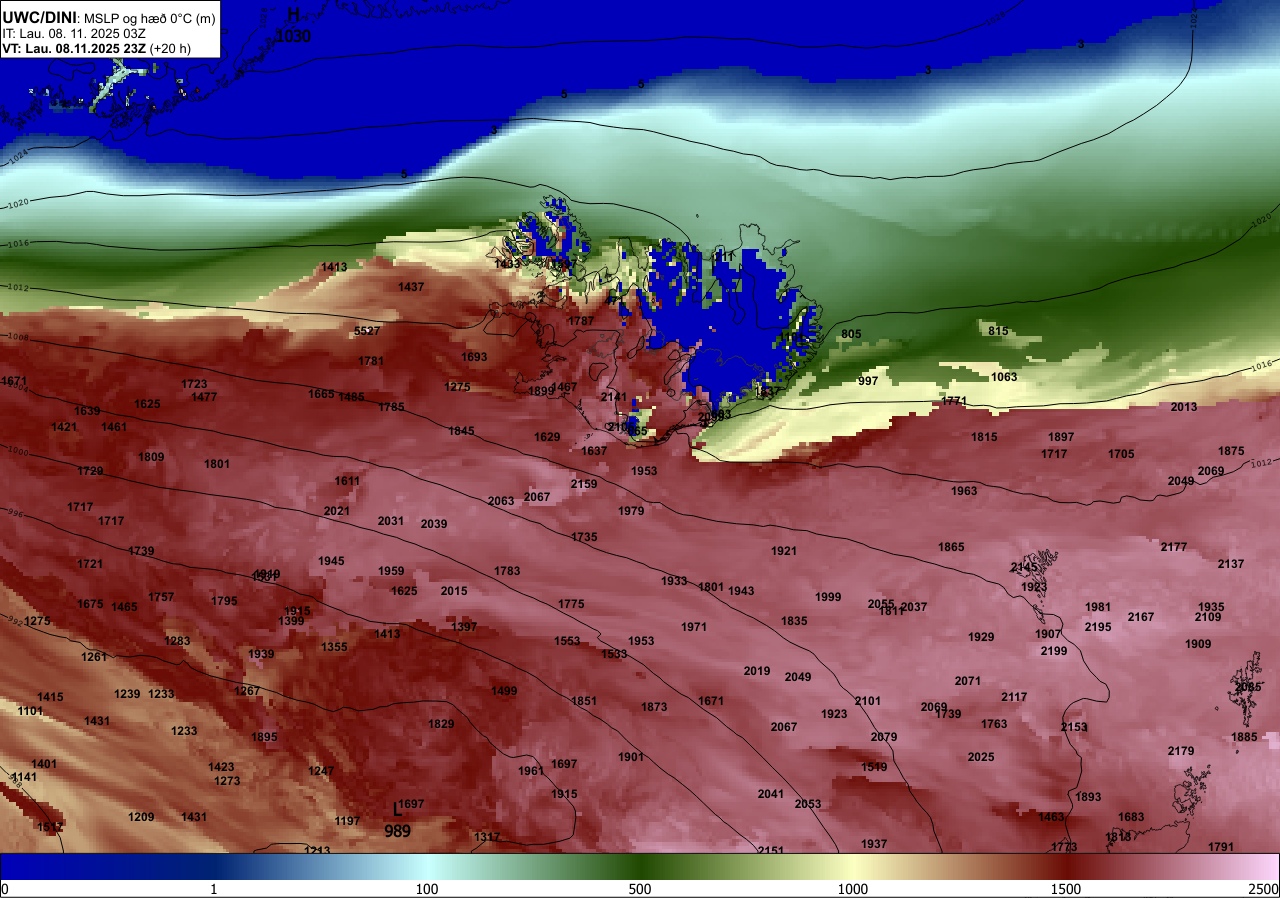Click the height value 997
Image resolution: width=1280 pixels, height=898 pixels.
pyautogui.click(x=868, y=381)
